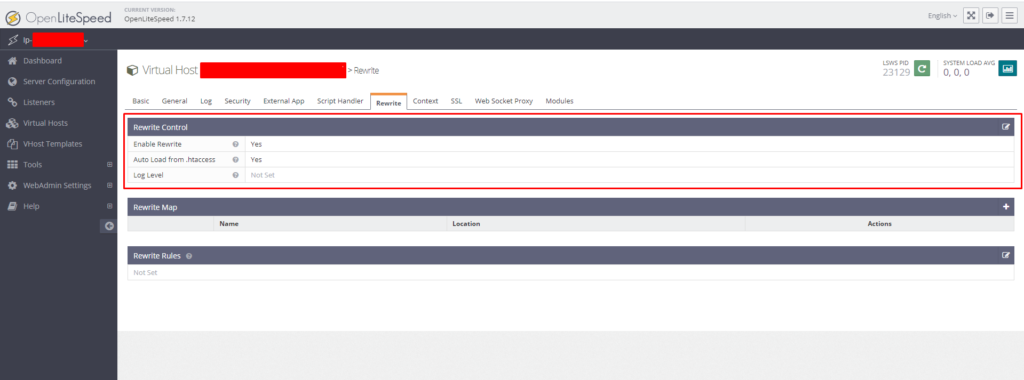1024x380 pixels.
Task: Click the LSWS PID value 23129
Action: click(x=896, y=72)
